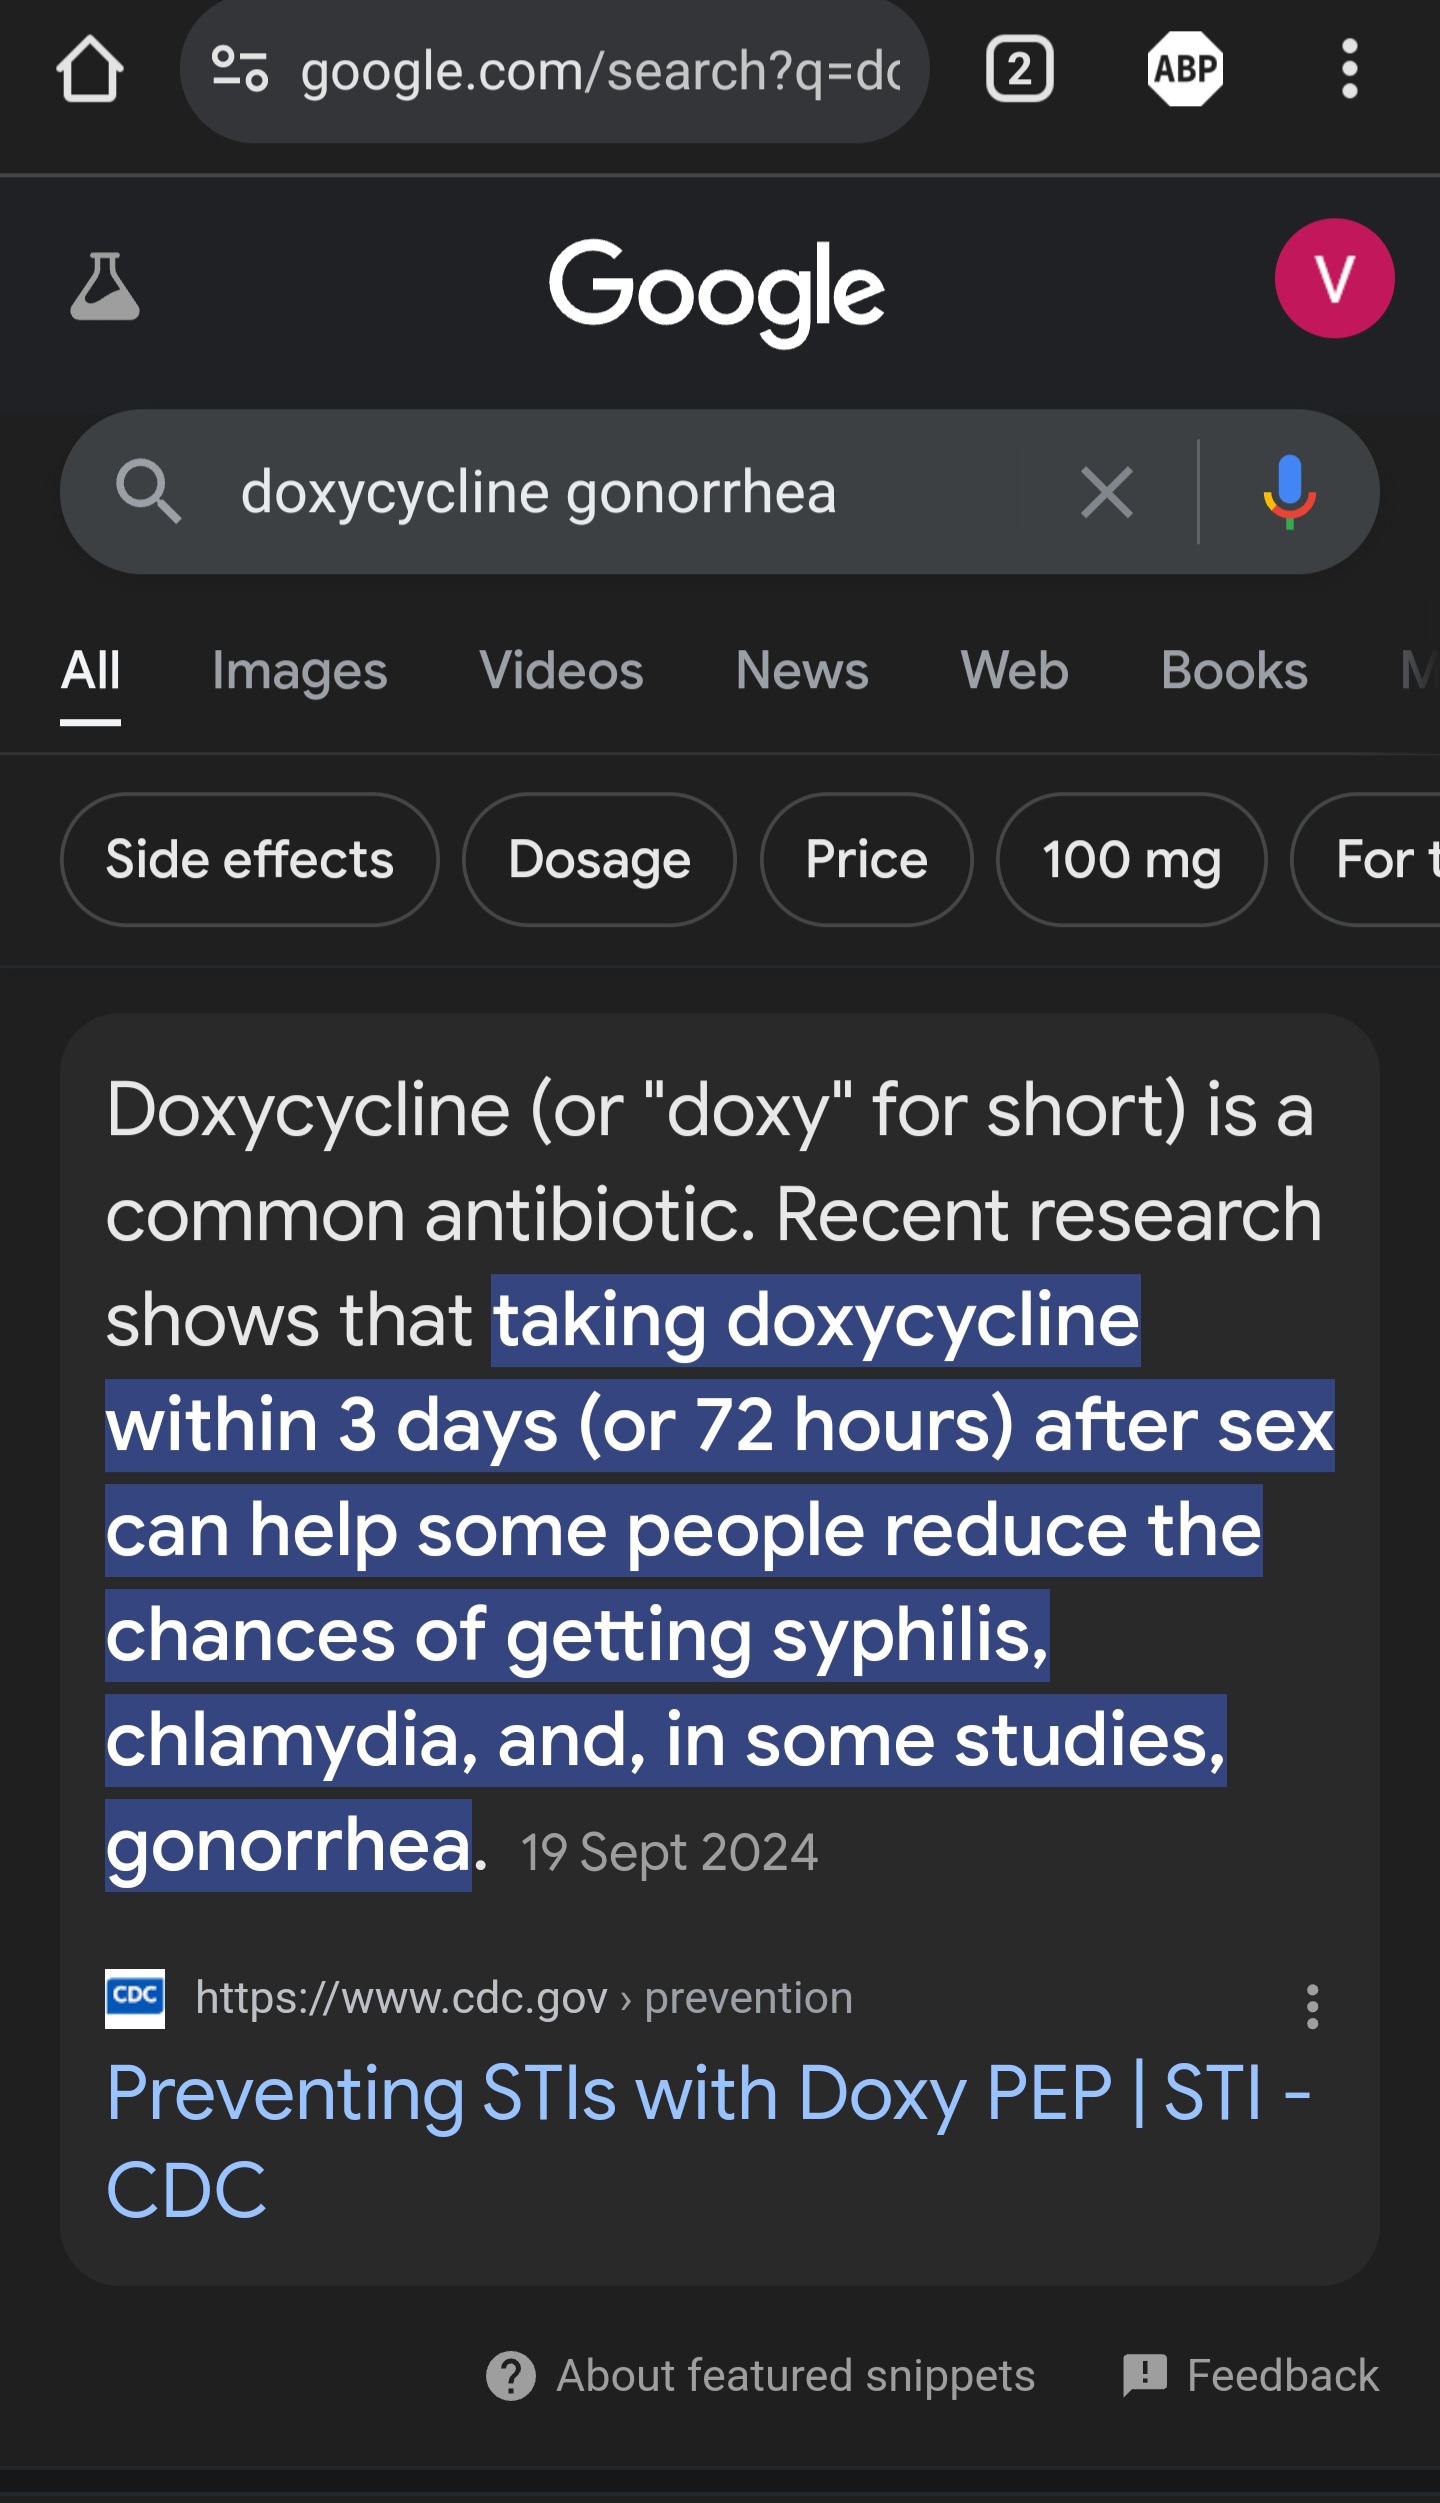The image size is (1440, 2503).
Task: Open site info icon in address bar
Action: [240, 70]
